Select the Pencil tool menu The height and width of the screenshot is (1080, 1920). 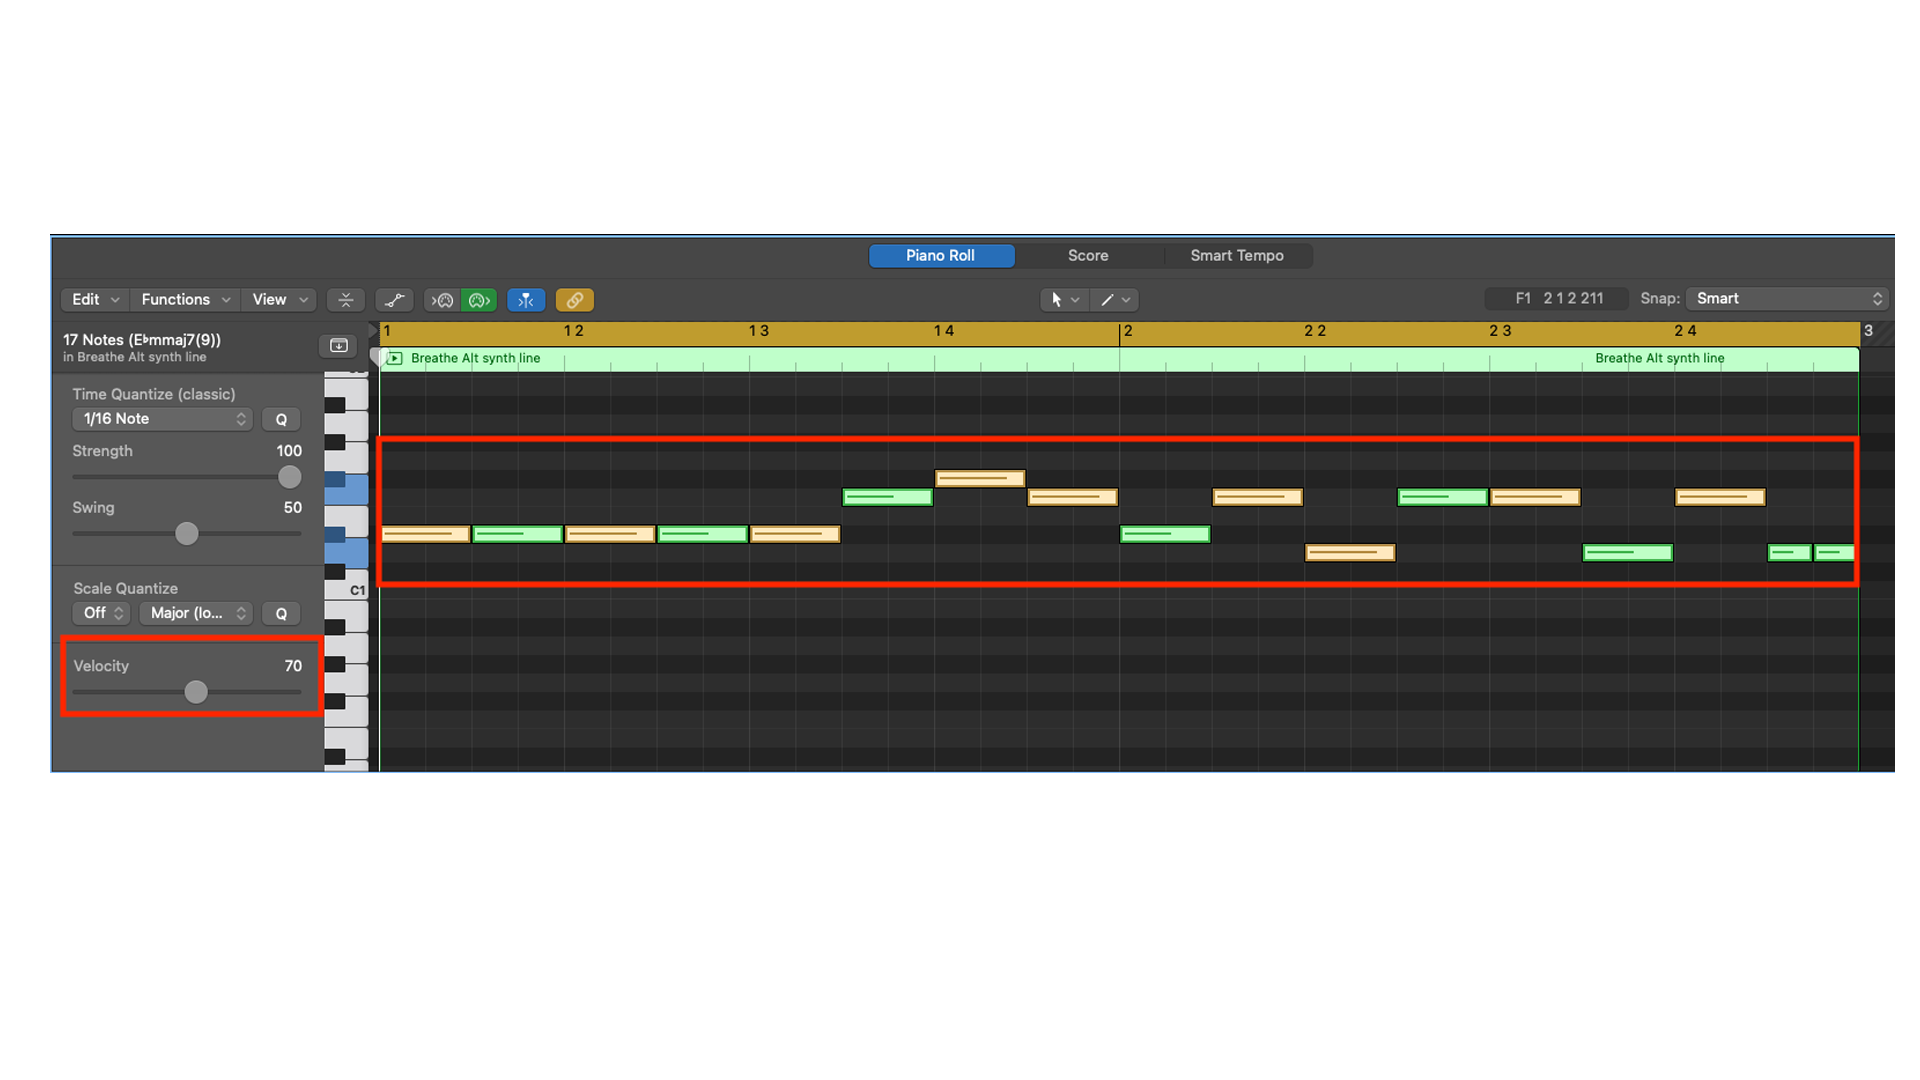1114,300
